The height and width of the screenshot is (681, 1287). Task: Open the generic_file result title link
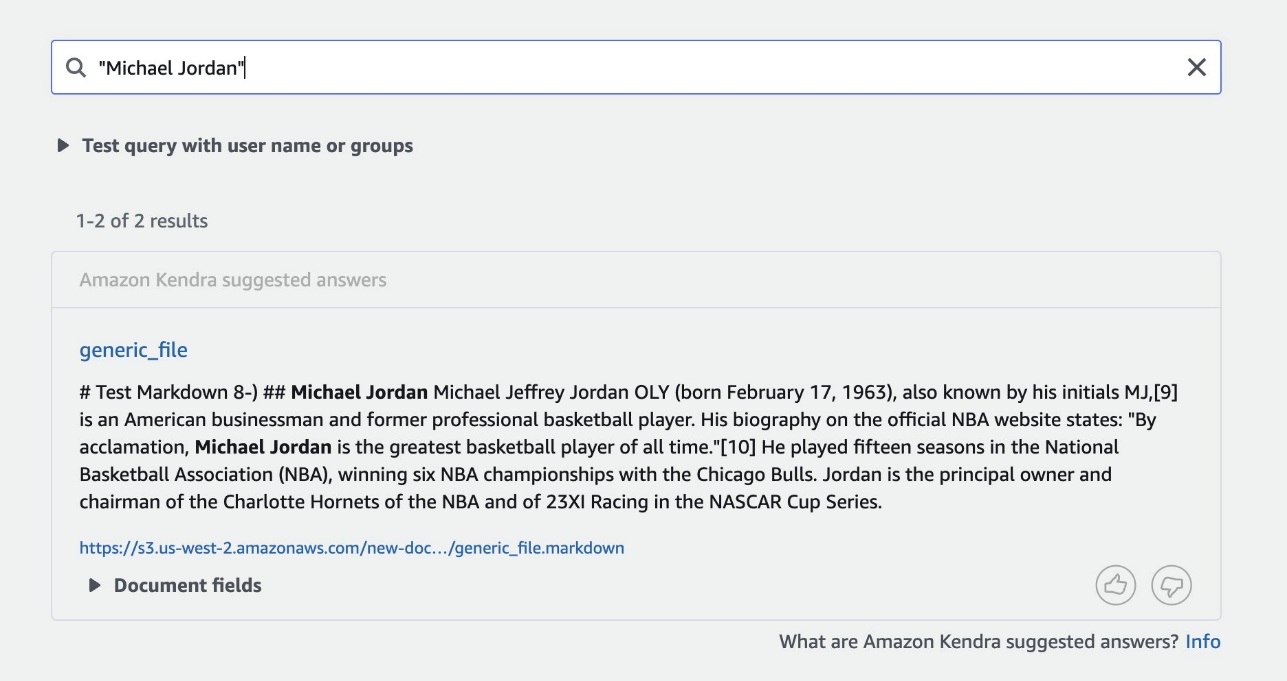tap(134, 350)
